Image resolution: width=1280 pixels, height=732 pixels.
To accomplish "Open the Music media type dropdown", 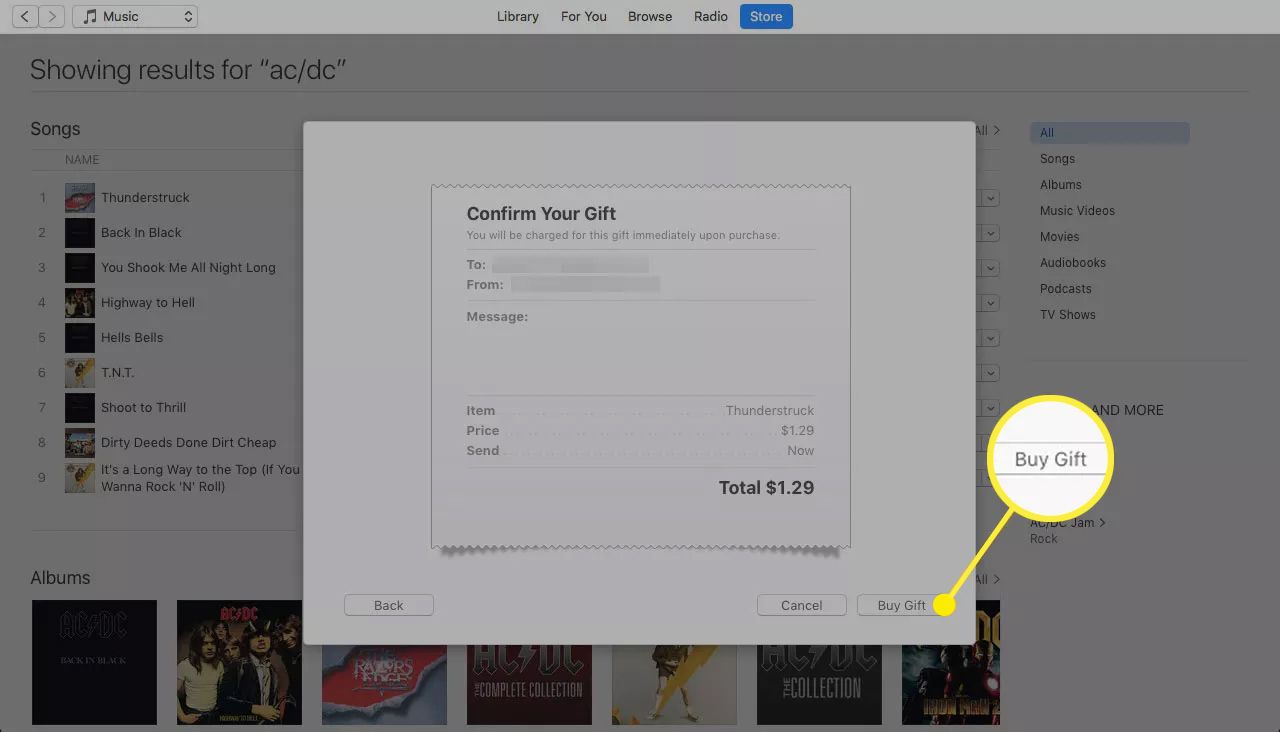I will tap(135, 16).
